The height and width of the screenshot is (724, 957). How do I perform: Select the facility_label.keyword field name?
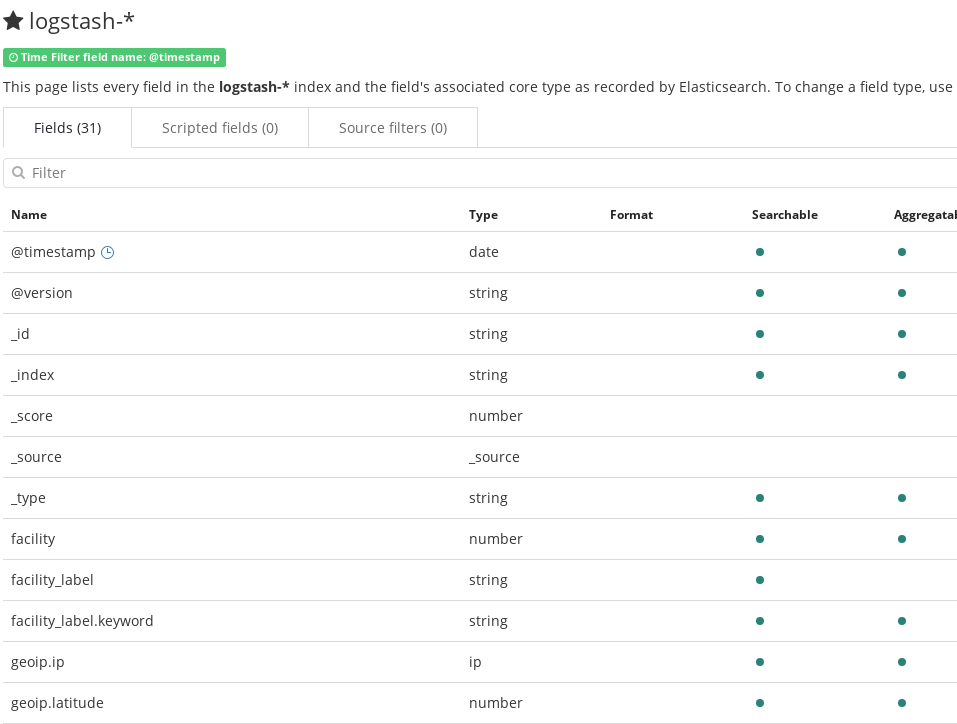tap(82, 621)
